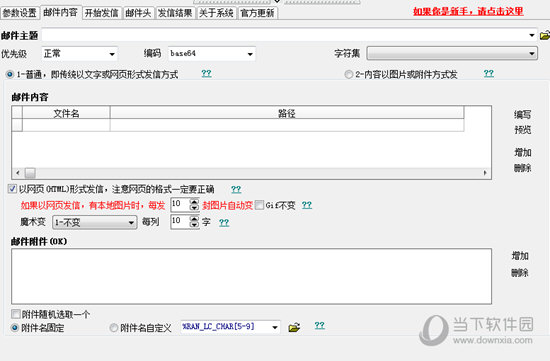Open the 编码 base64 dropdown
This screenshot has width=550, height=361.
click(212, 54)
